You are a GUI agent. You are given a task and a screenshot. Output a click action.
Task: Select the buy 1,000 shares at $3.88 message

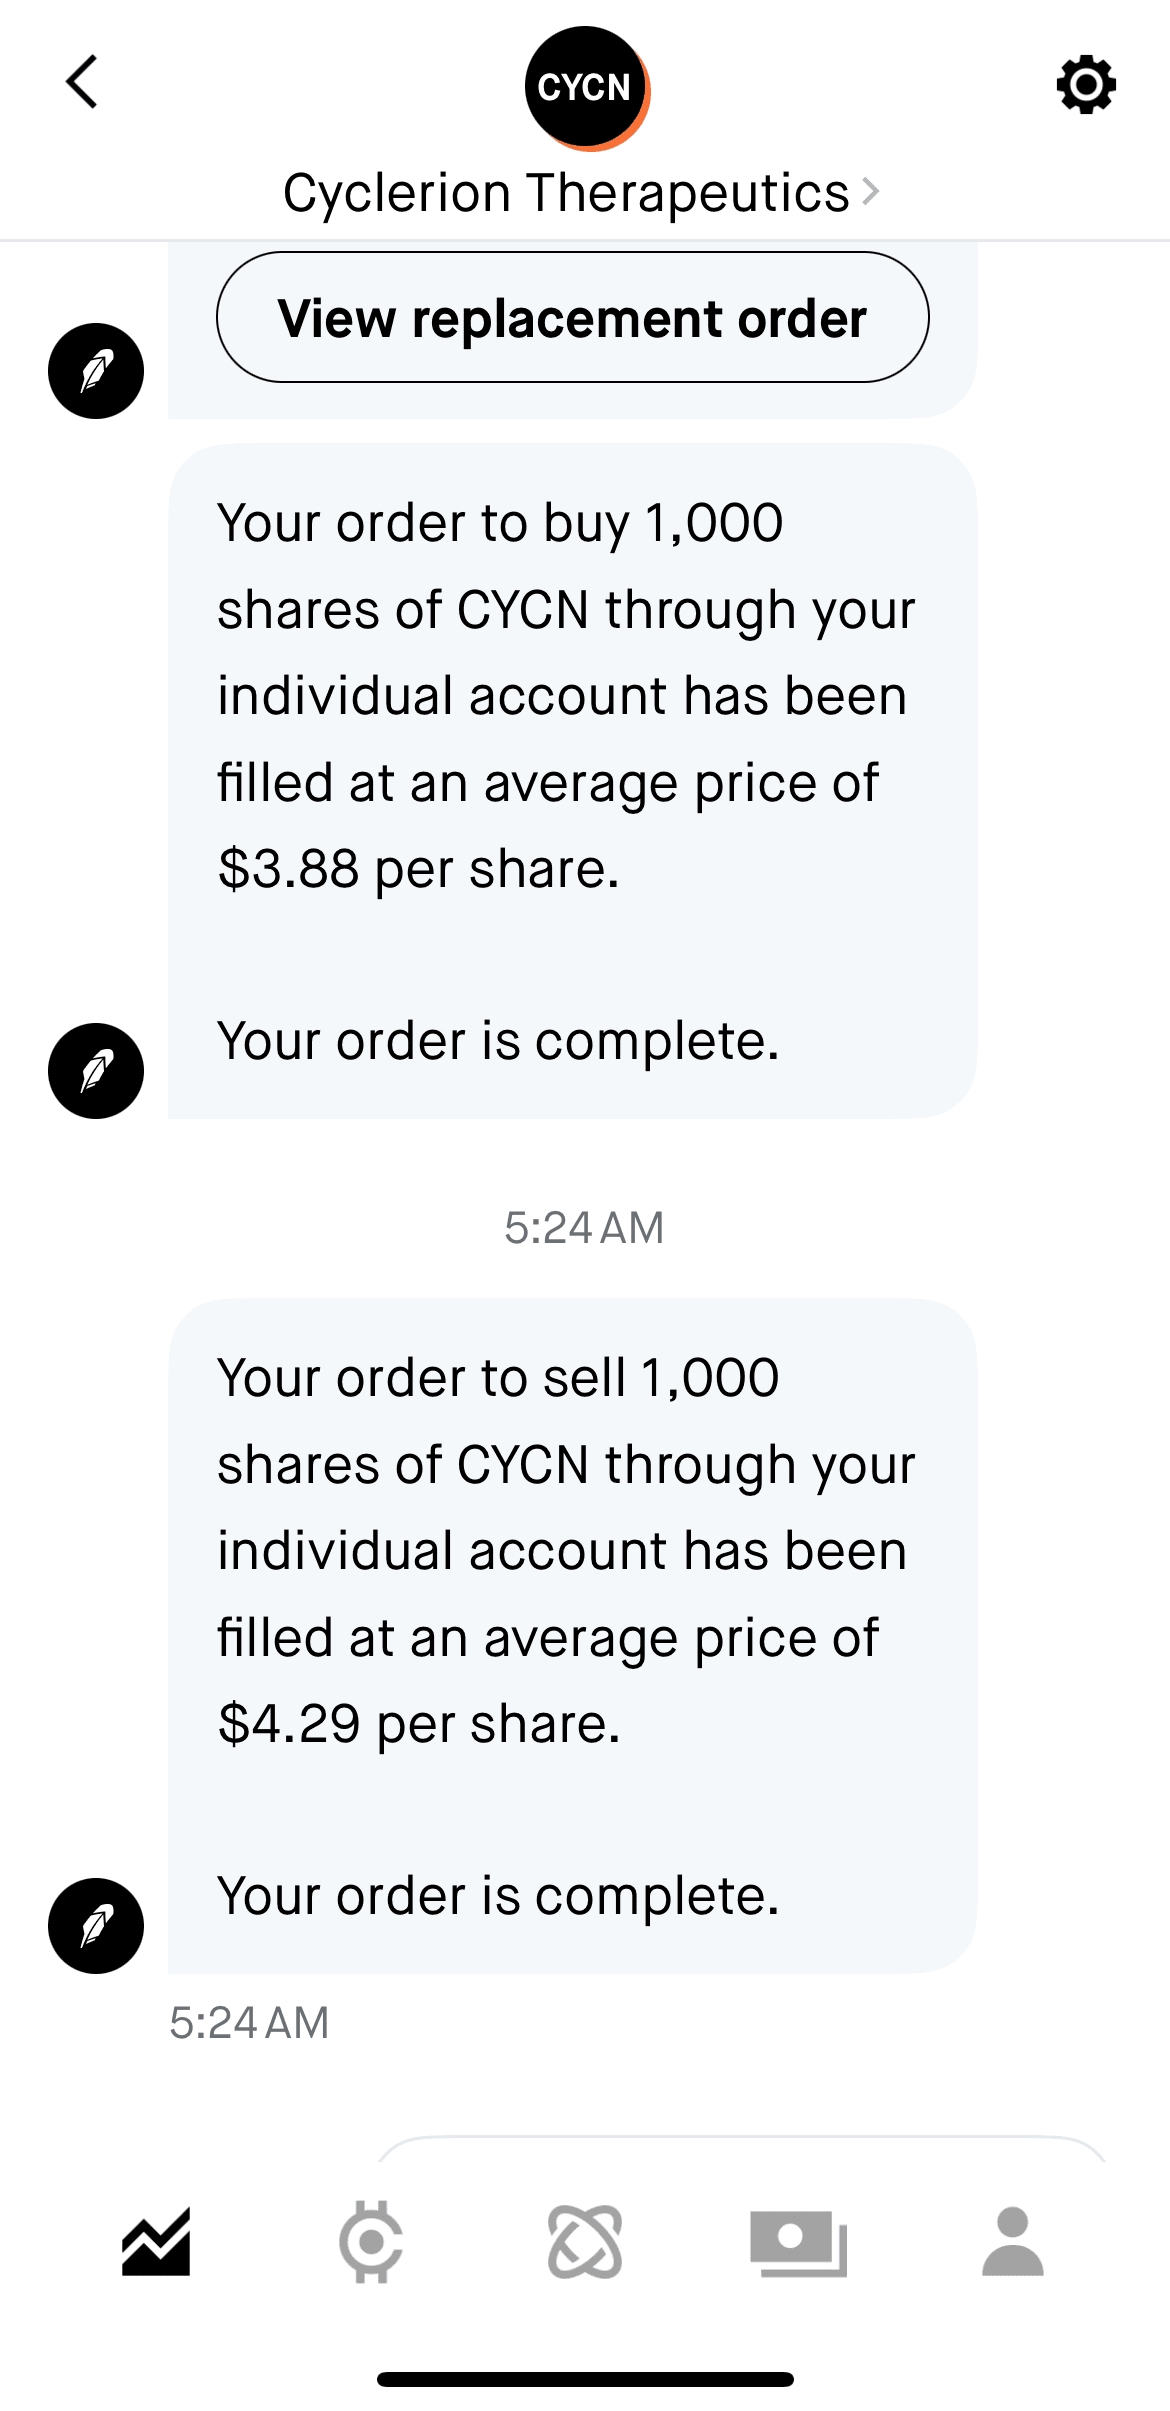point(572,780)
